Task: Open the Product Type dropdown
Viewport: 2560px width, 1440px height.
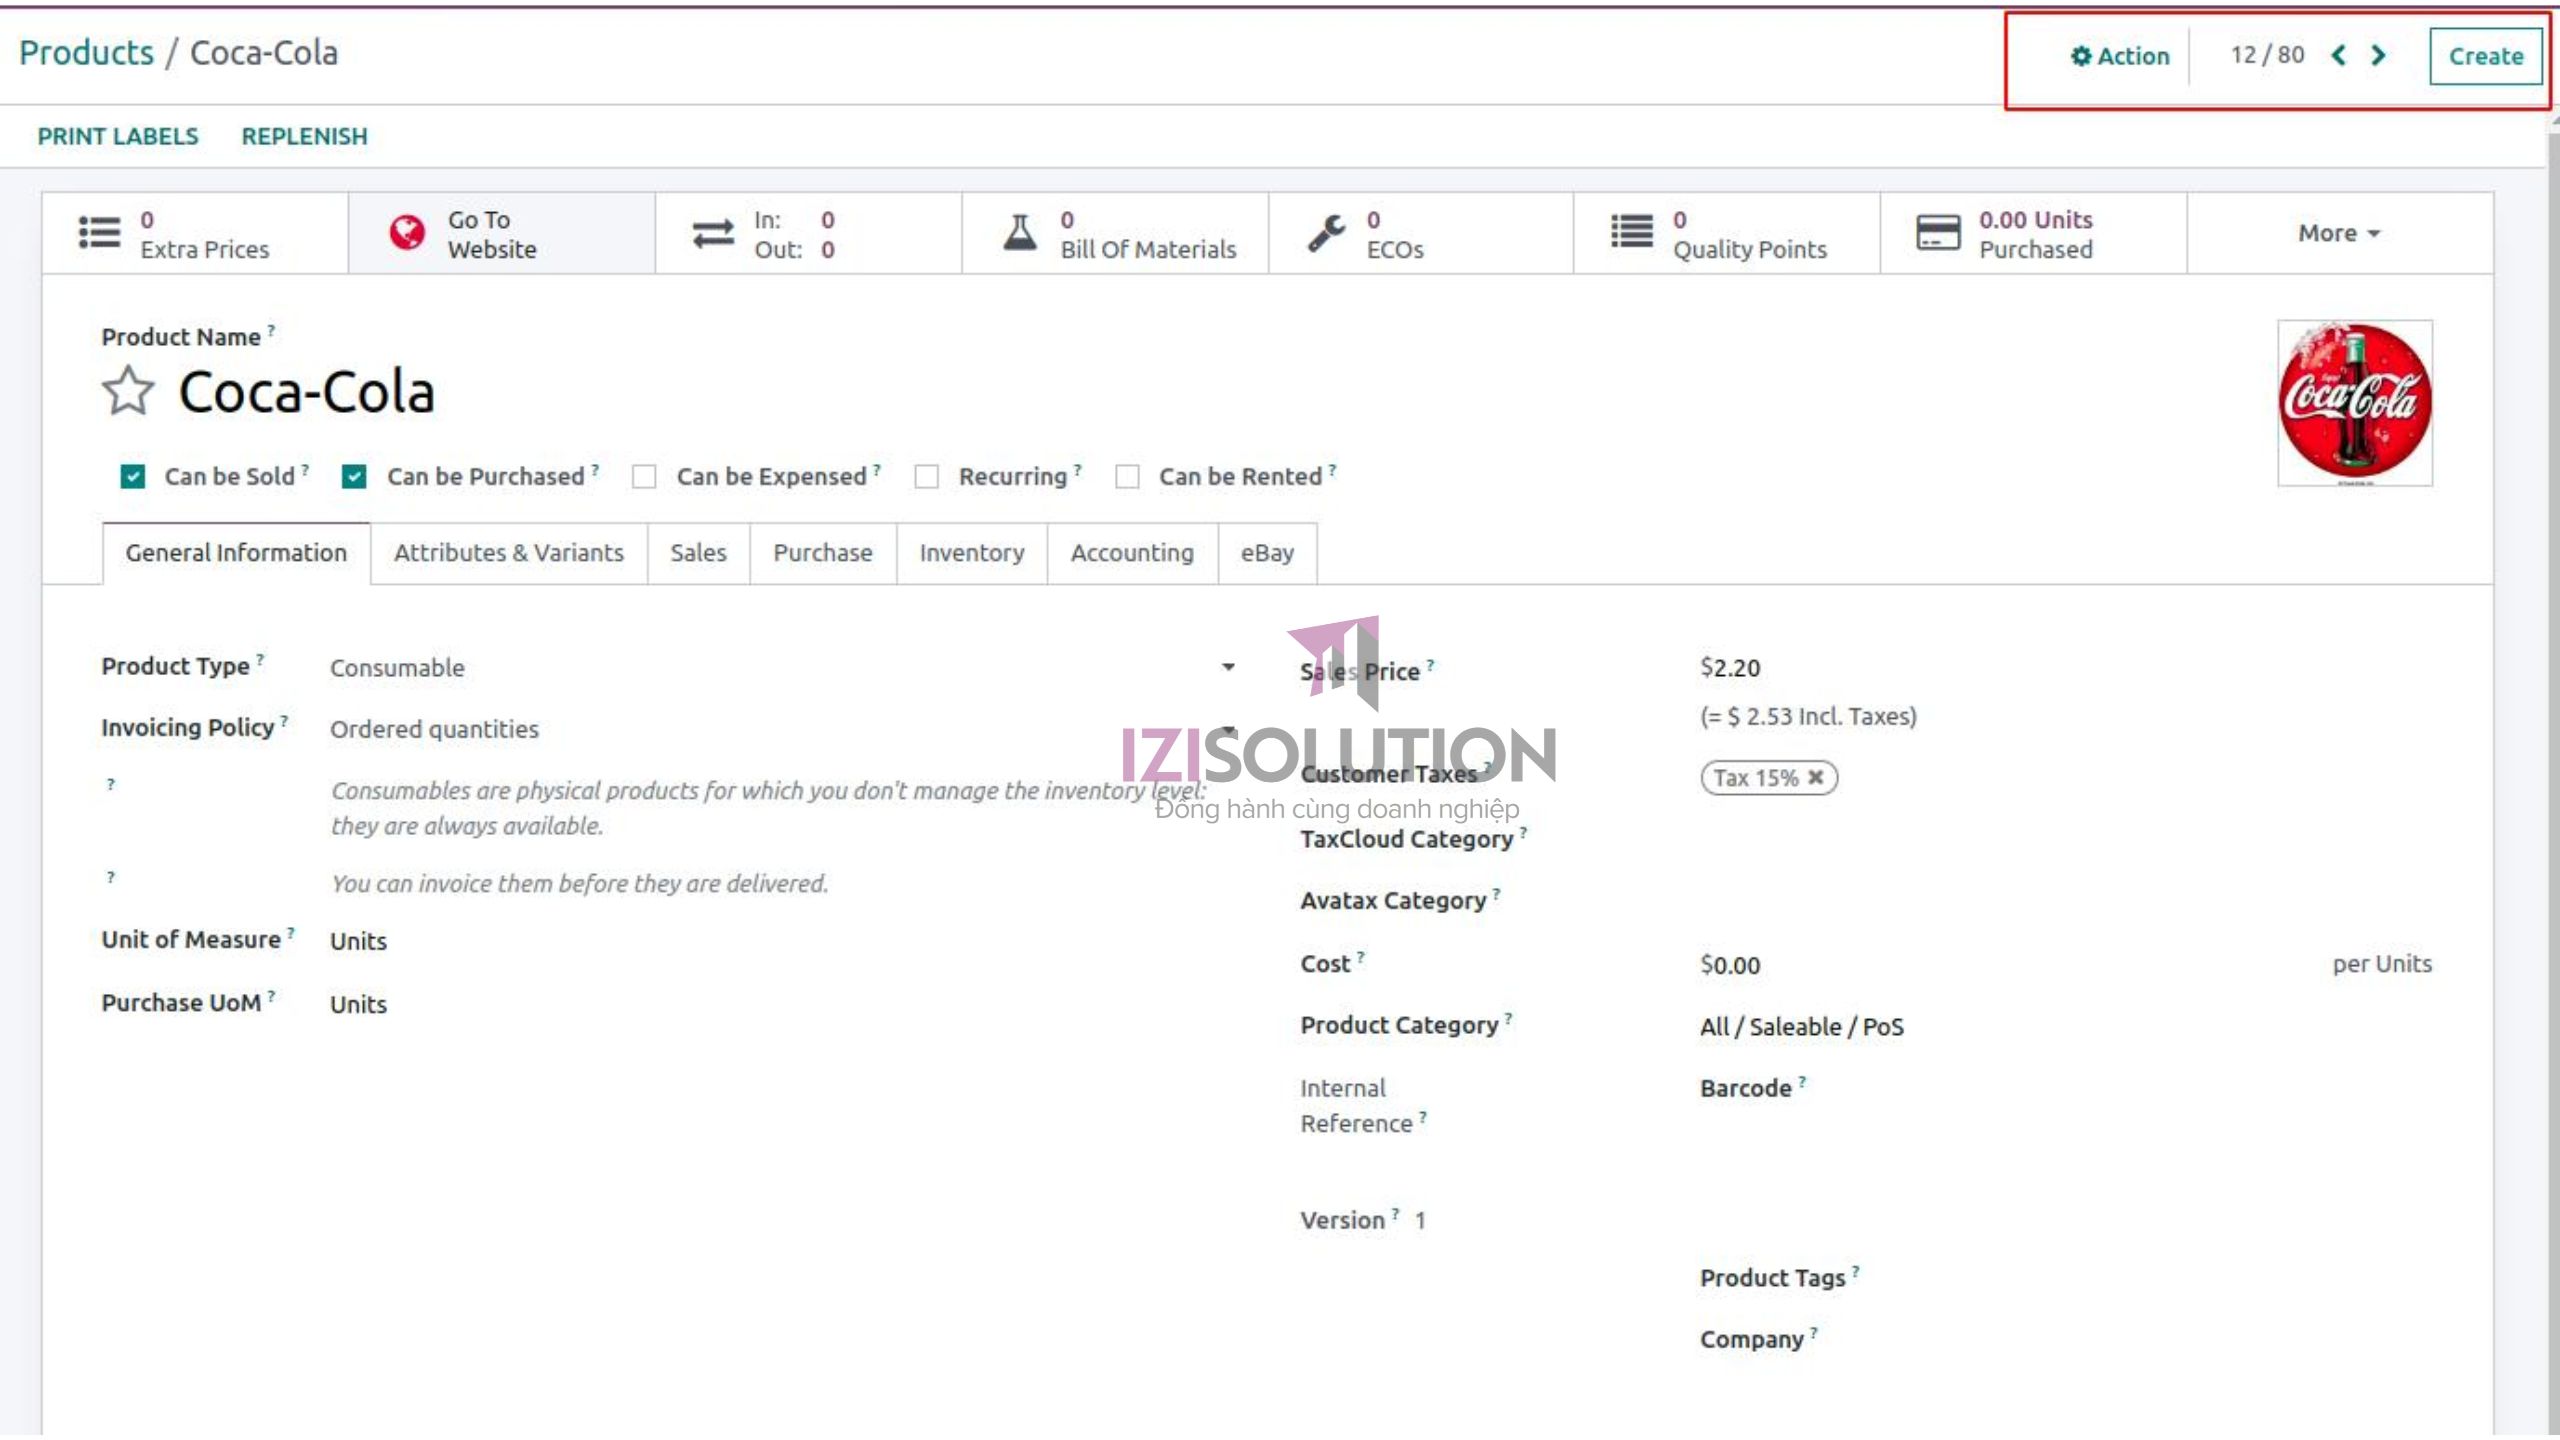Action: (1228, 667)
